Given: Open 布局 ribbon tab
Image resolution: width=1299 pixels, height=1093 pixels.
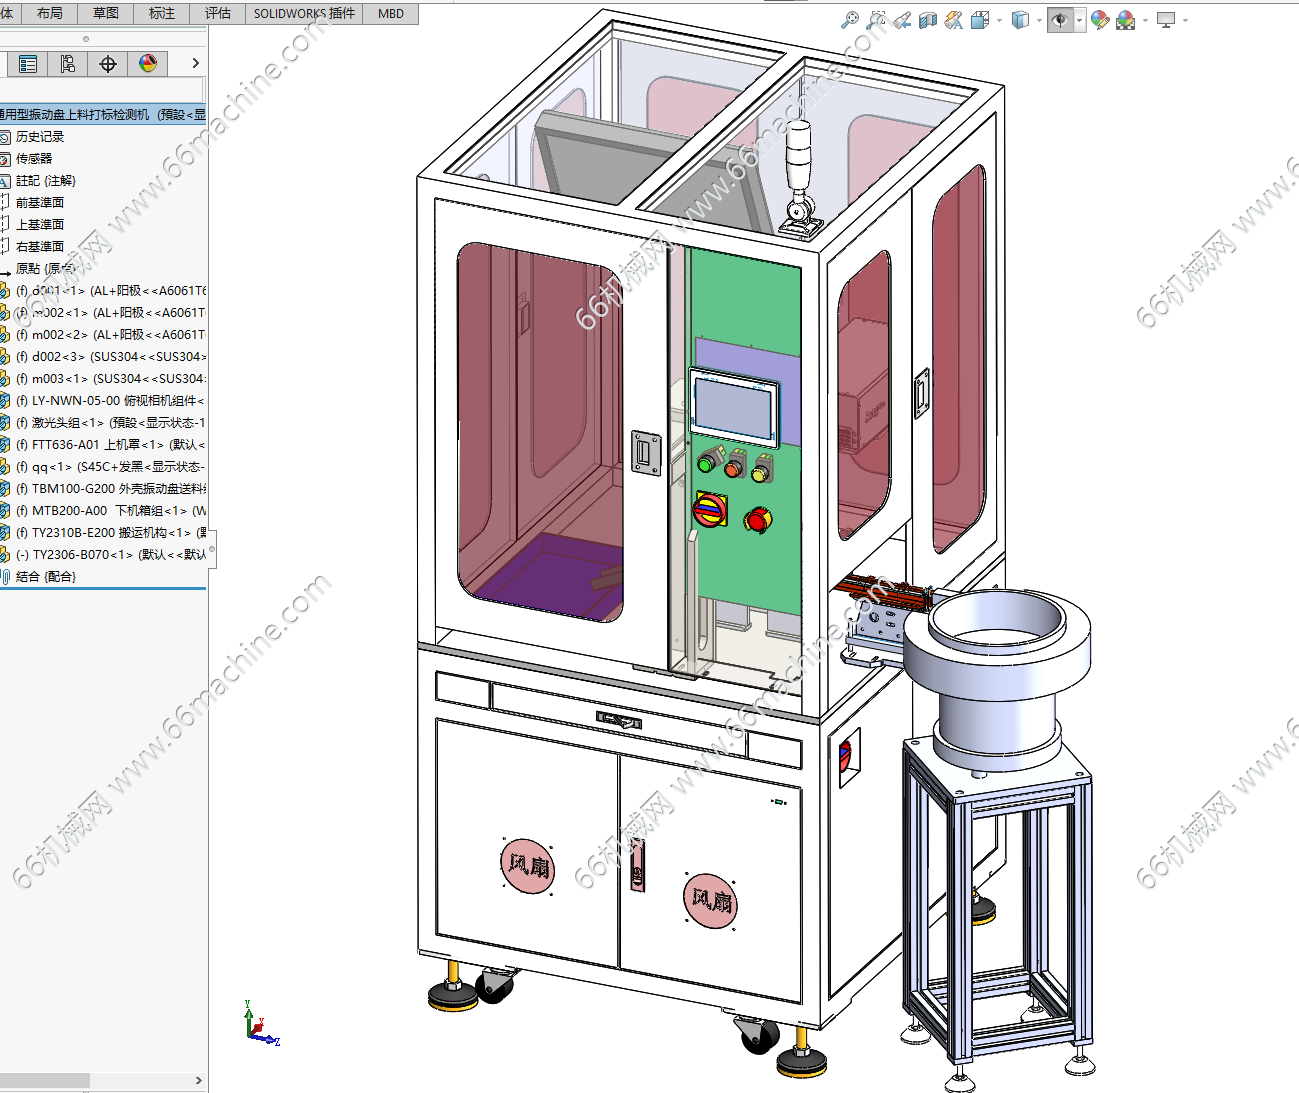Looking at the screenshot, I should (49, 13).
